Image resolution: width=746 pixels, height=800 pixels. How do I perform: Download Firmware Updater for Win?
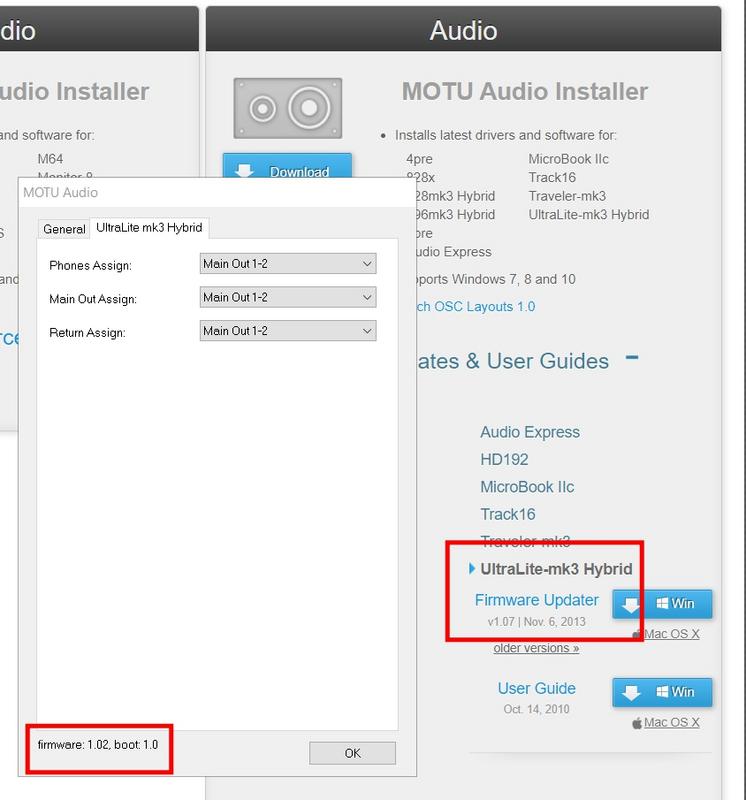[x=662, y=604]
